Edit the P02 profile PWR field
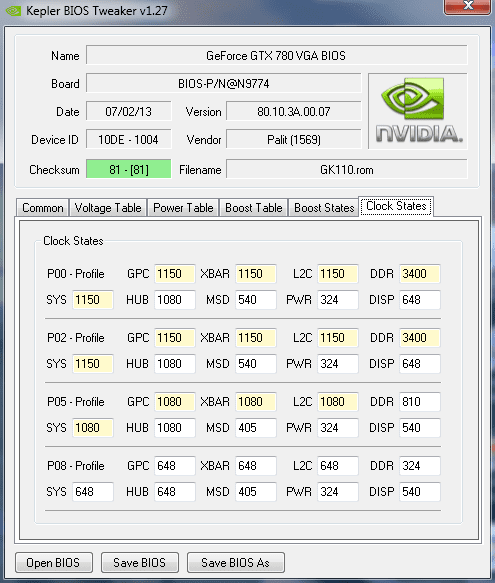This screenshot has height=583, width=495. click(x=338, y=364)
